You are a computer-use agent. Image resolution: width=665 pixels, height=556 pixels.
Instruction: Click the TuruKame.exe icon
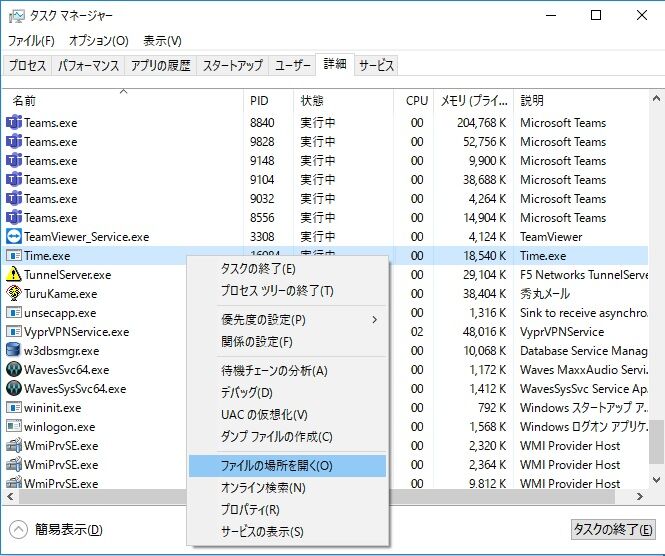14,293
